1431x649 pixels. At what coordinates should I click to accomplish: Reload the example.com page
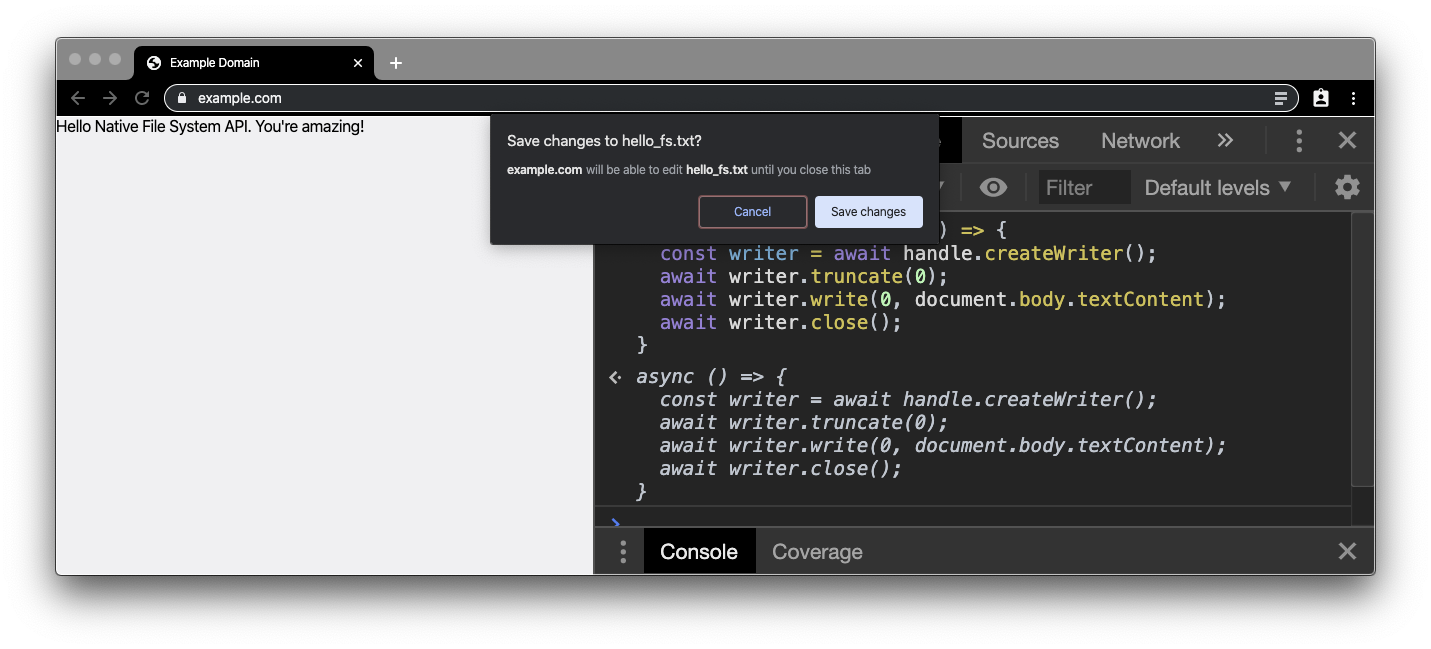[x=142, y=98]
